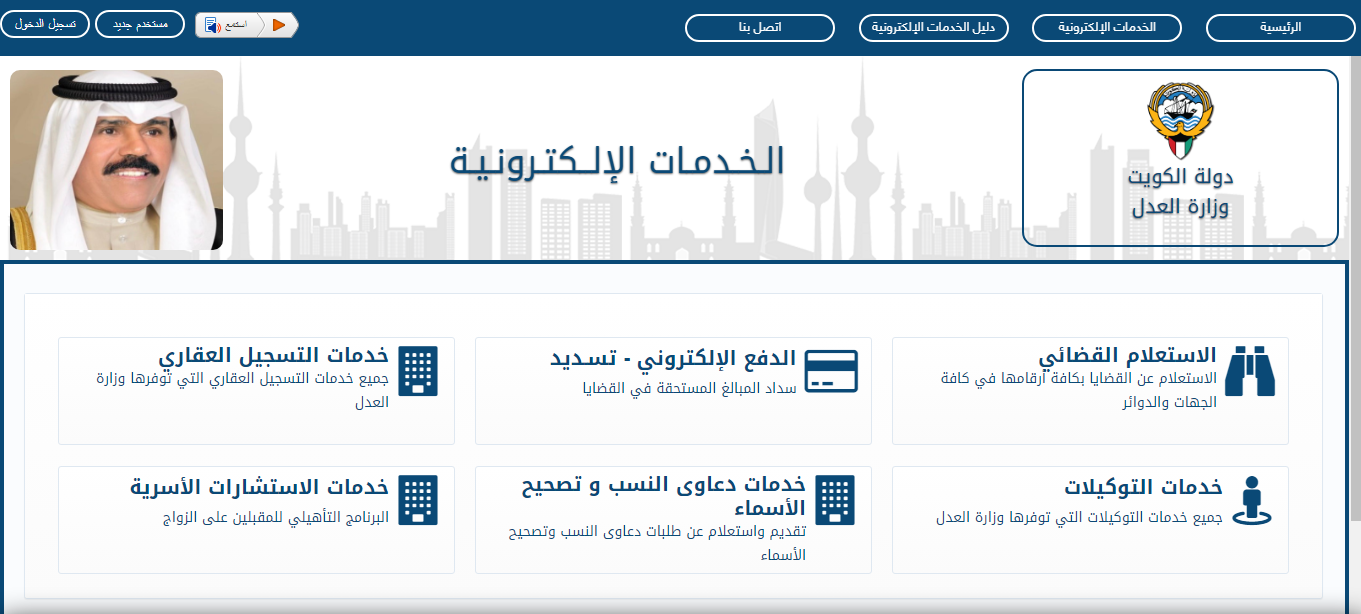This screenshot has width=1361, height=614.
Task: Click the person icon for خدمات التوكيلات
Action: pyautogui.click(x=1250, y=500)
